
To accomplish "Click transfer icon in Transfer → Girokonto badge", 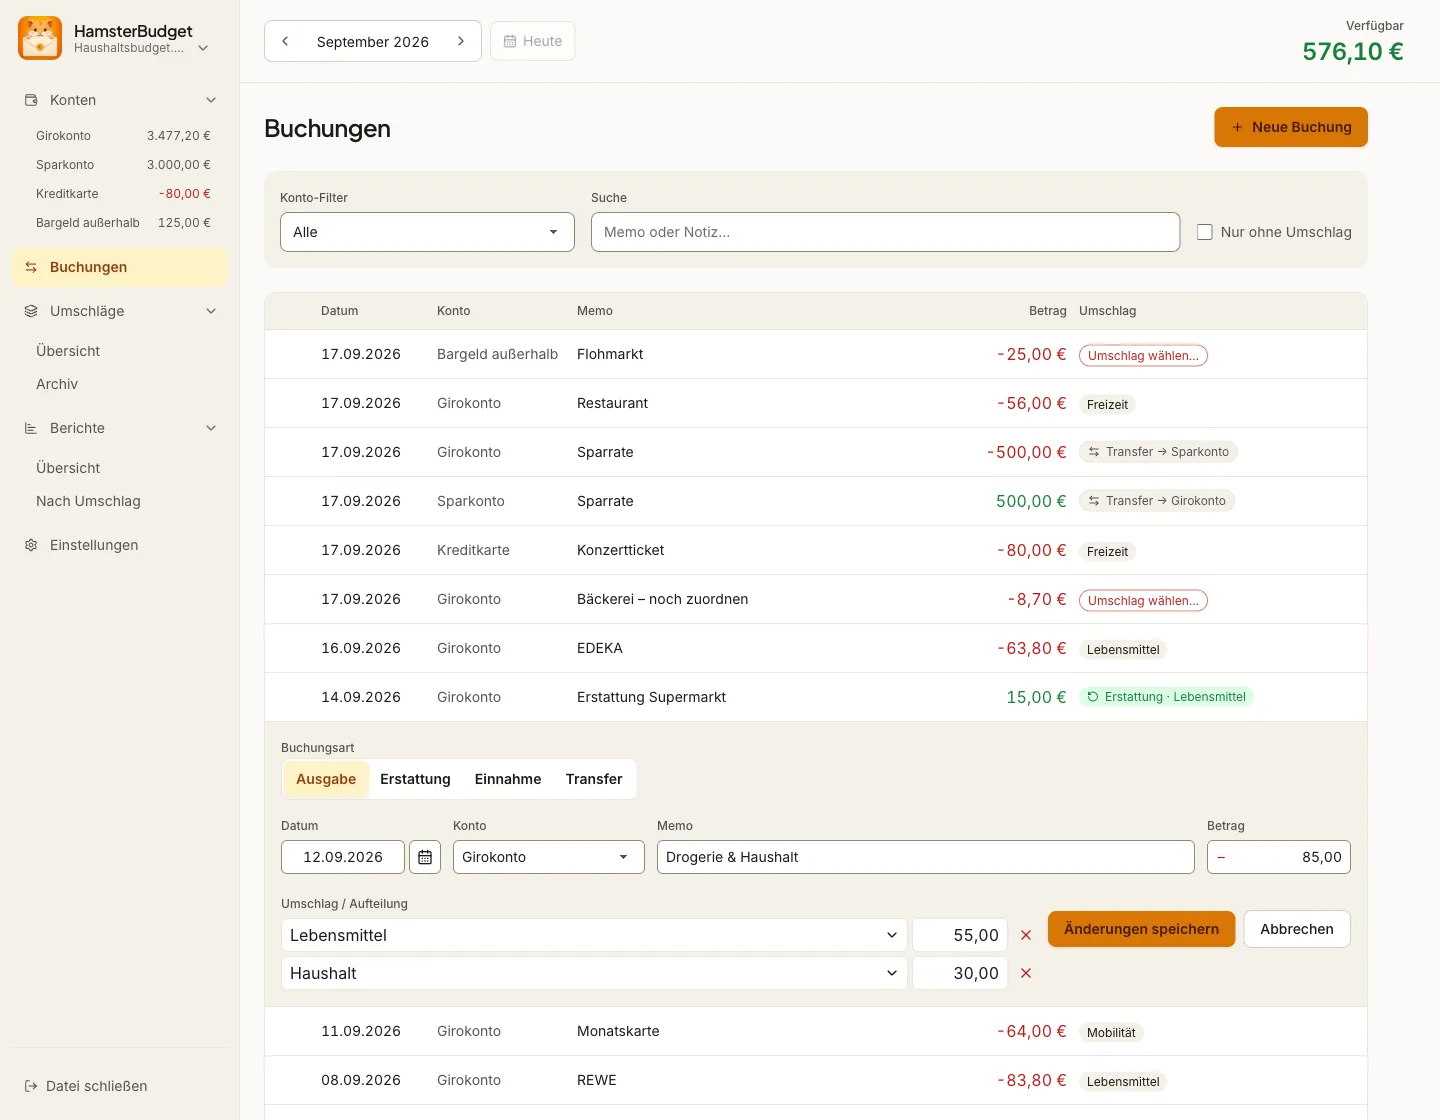I will coord(1094,501).
